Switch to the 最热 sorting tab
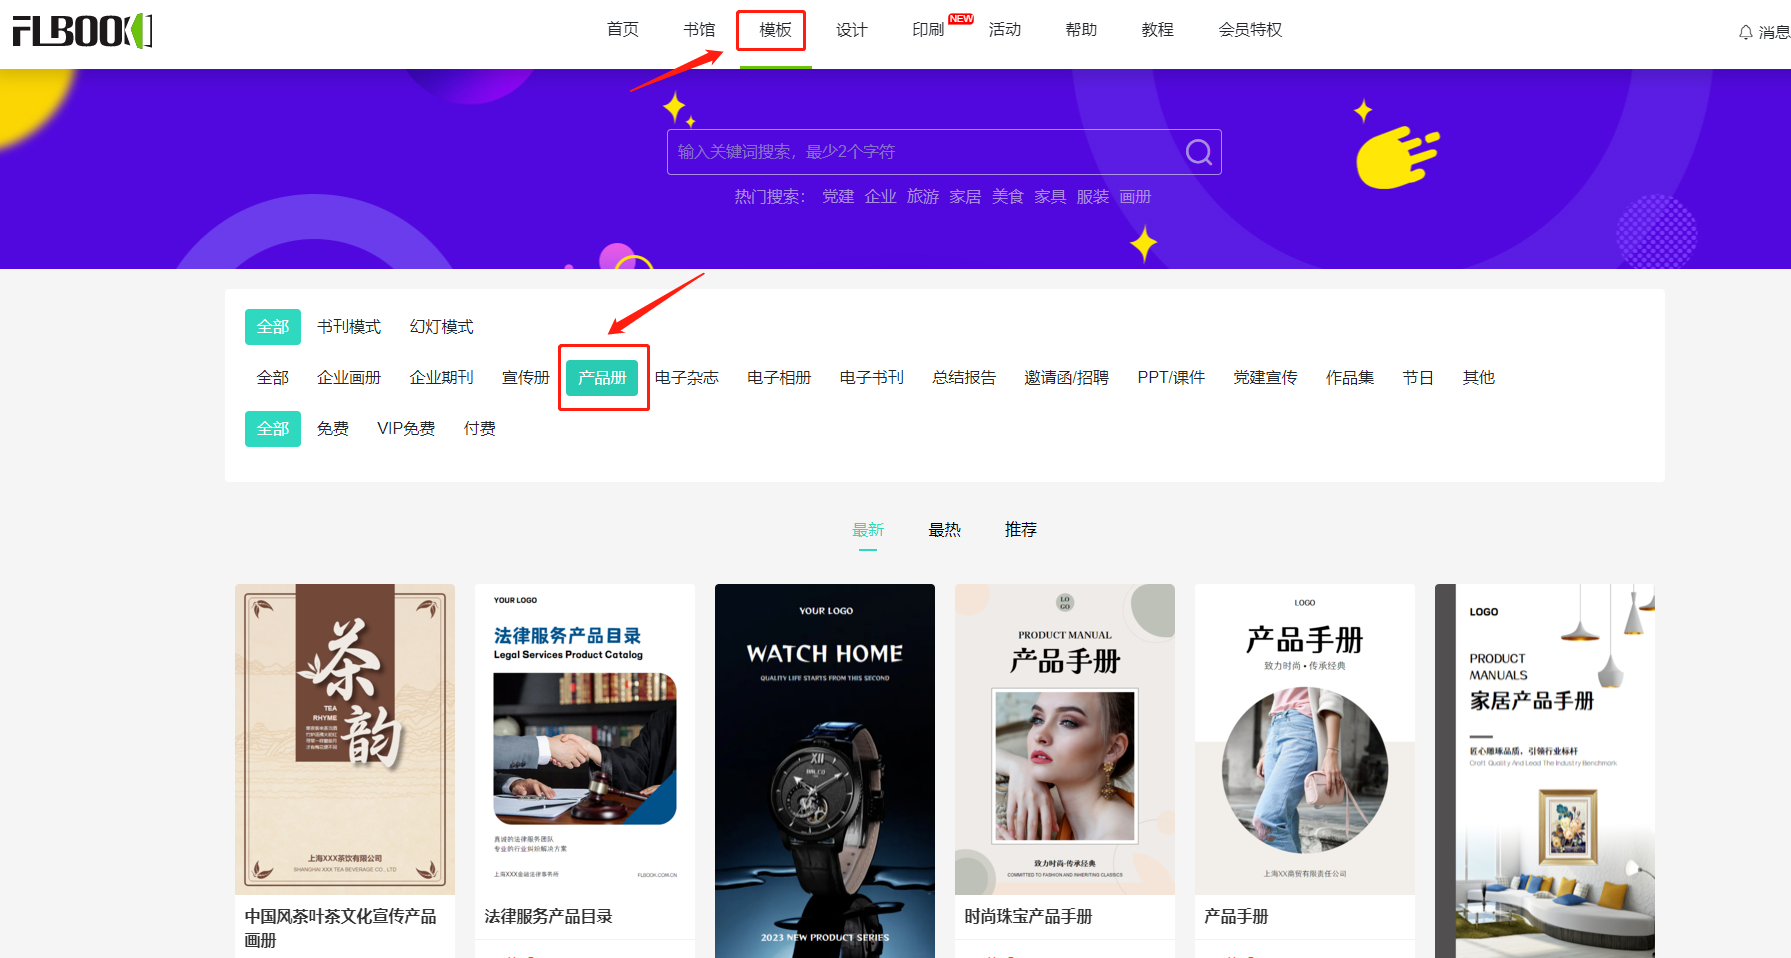This screenshot has height=958, width=1791. tap(944, 530)
